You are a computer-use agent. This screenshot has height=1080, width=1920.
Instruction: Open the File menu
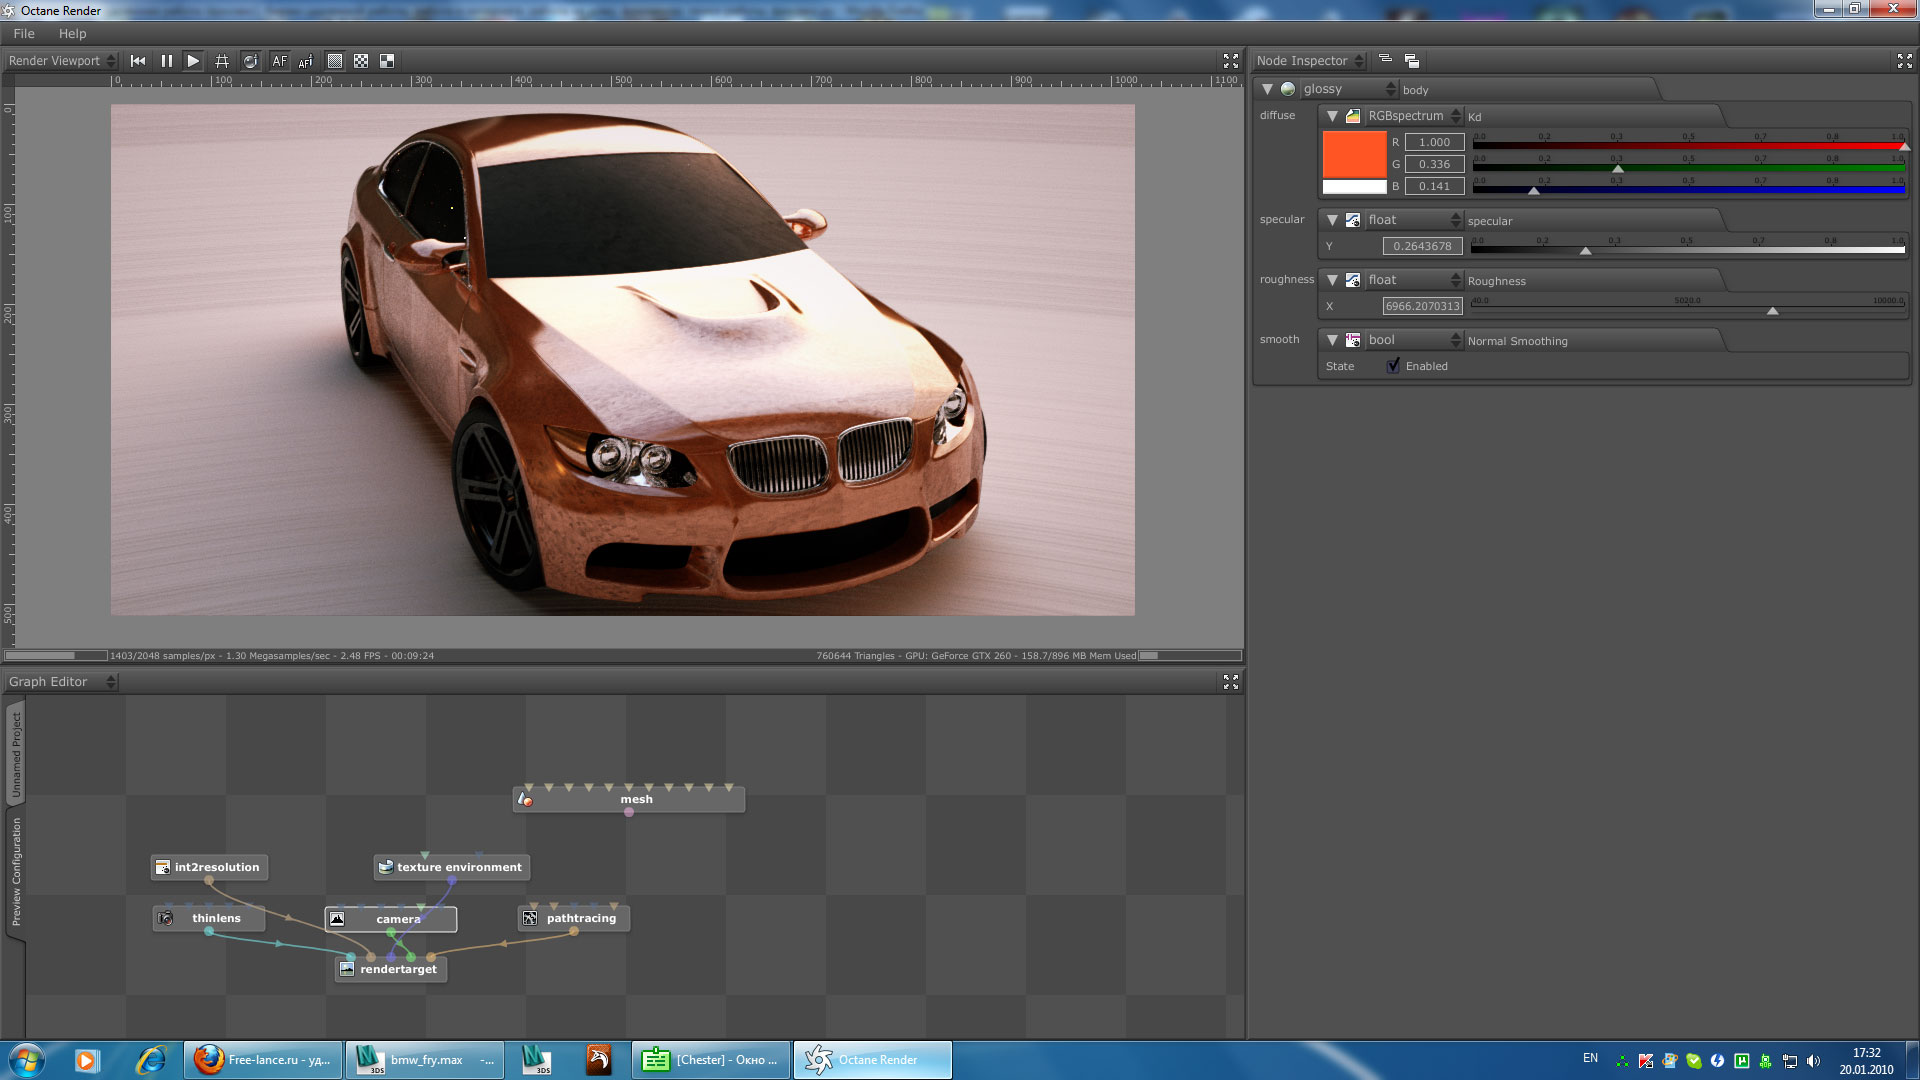coord(24,34)
